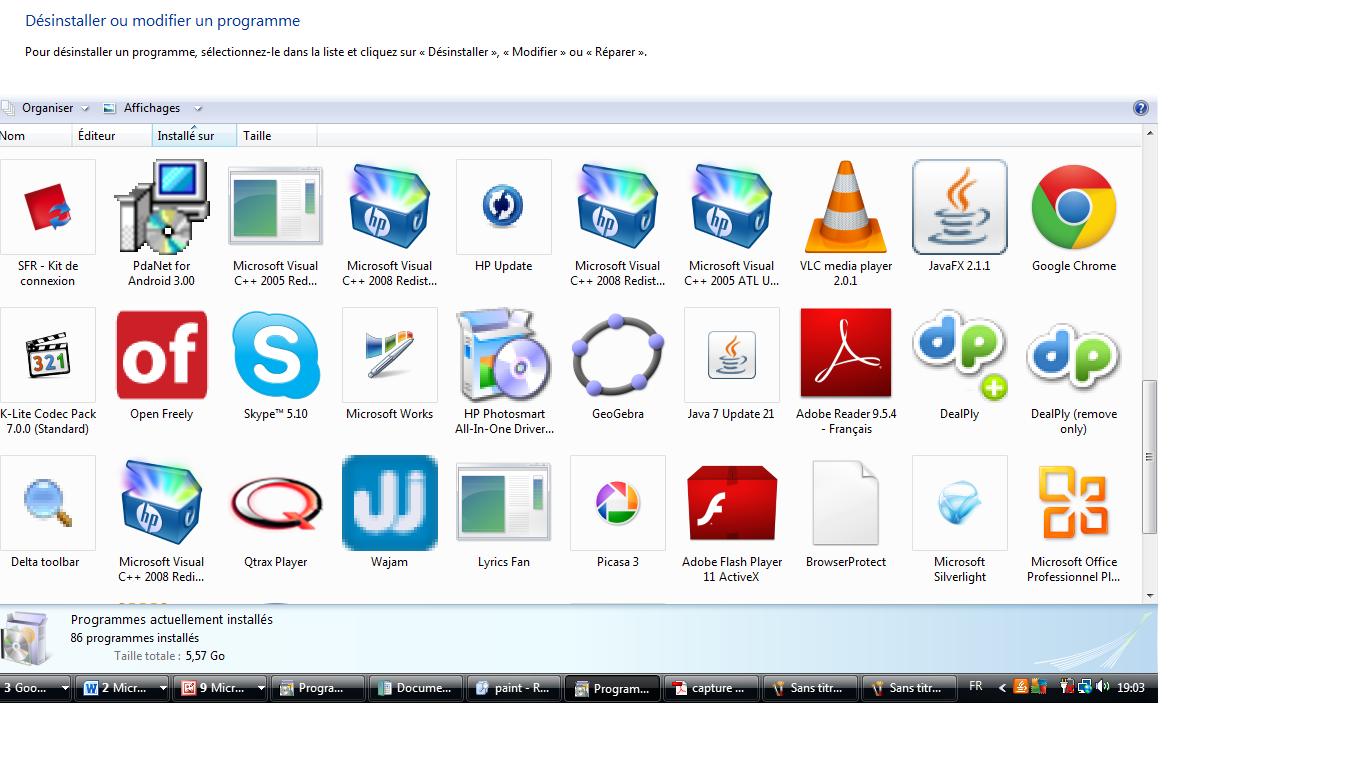Click the FR language indicator in taskbar

coord(976,686)
